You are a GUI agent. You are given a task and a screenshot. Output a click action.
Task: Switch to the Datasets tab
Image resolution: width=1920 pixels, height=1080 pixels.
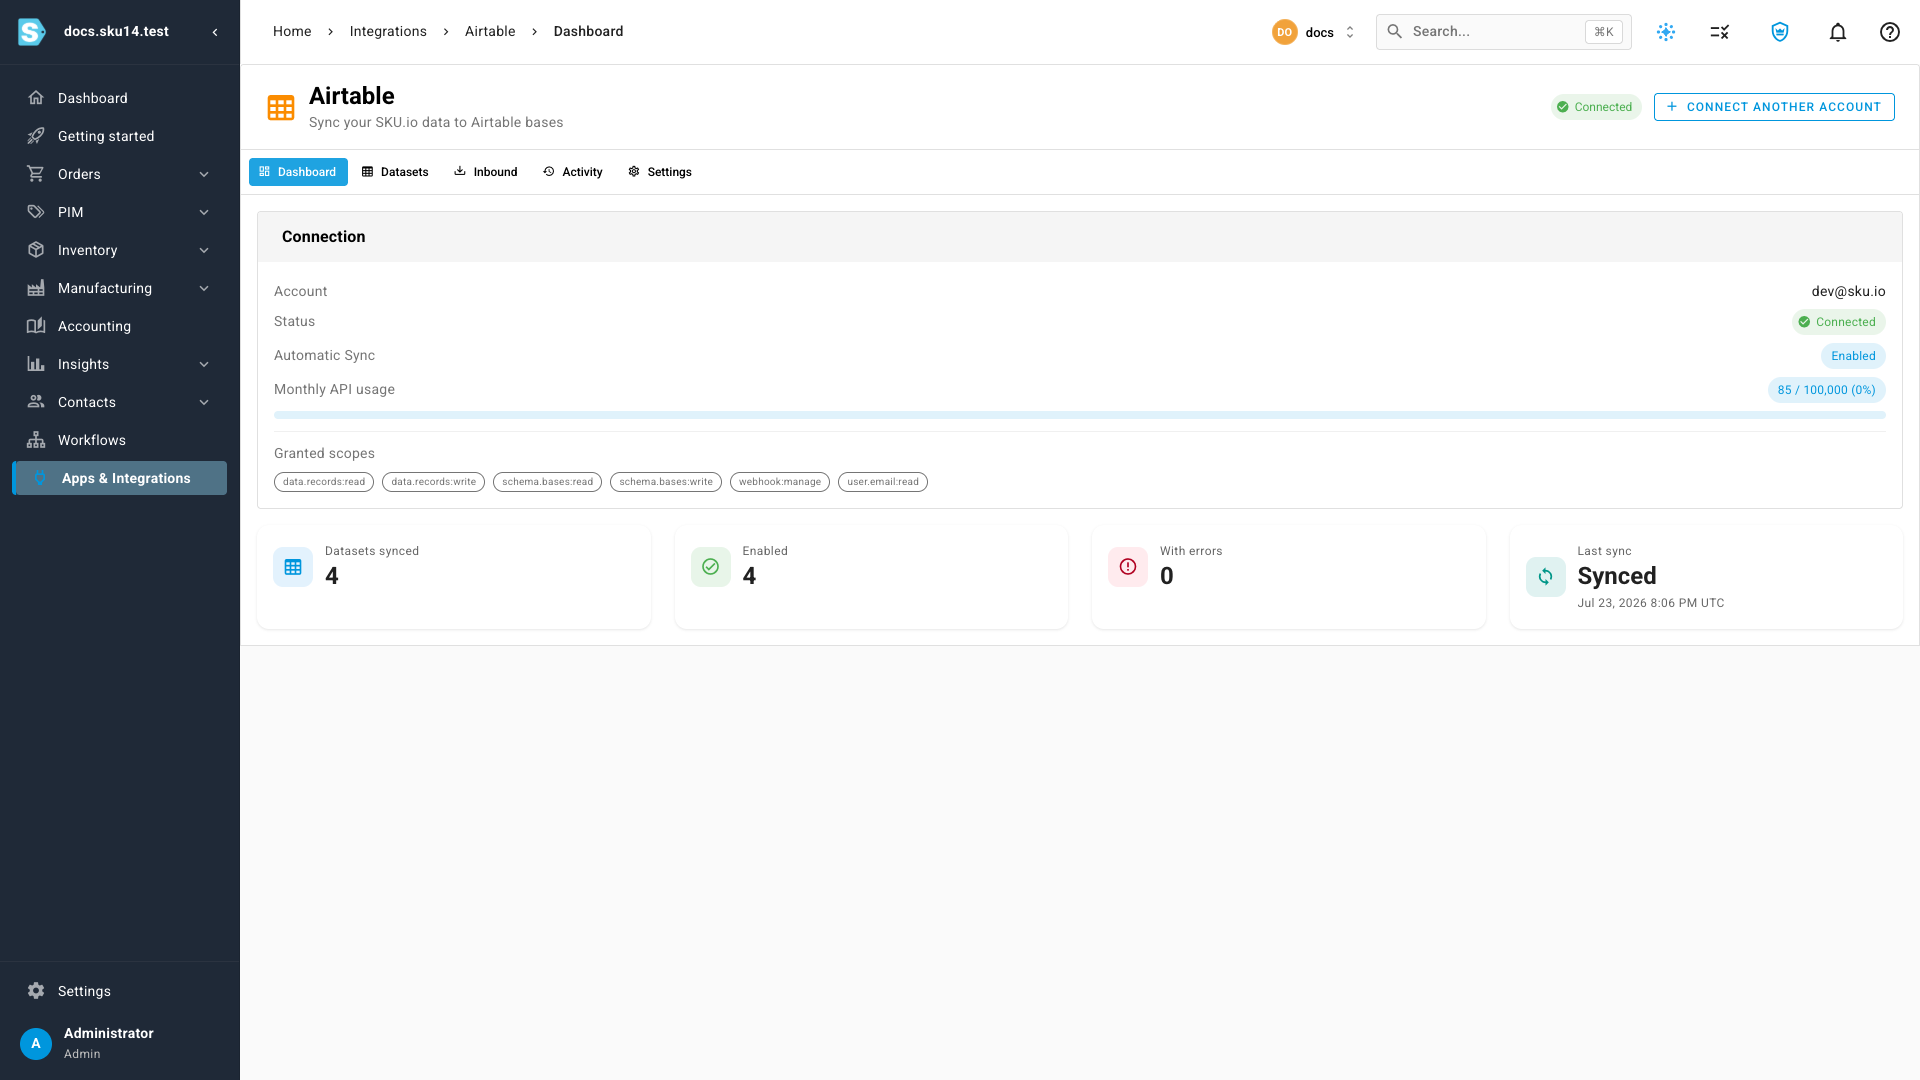(395, 172)
